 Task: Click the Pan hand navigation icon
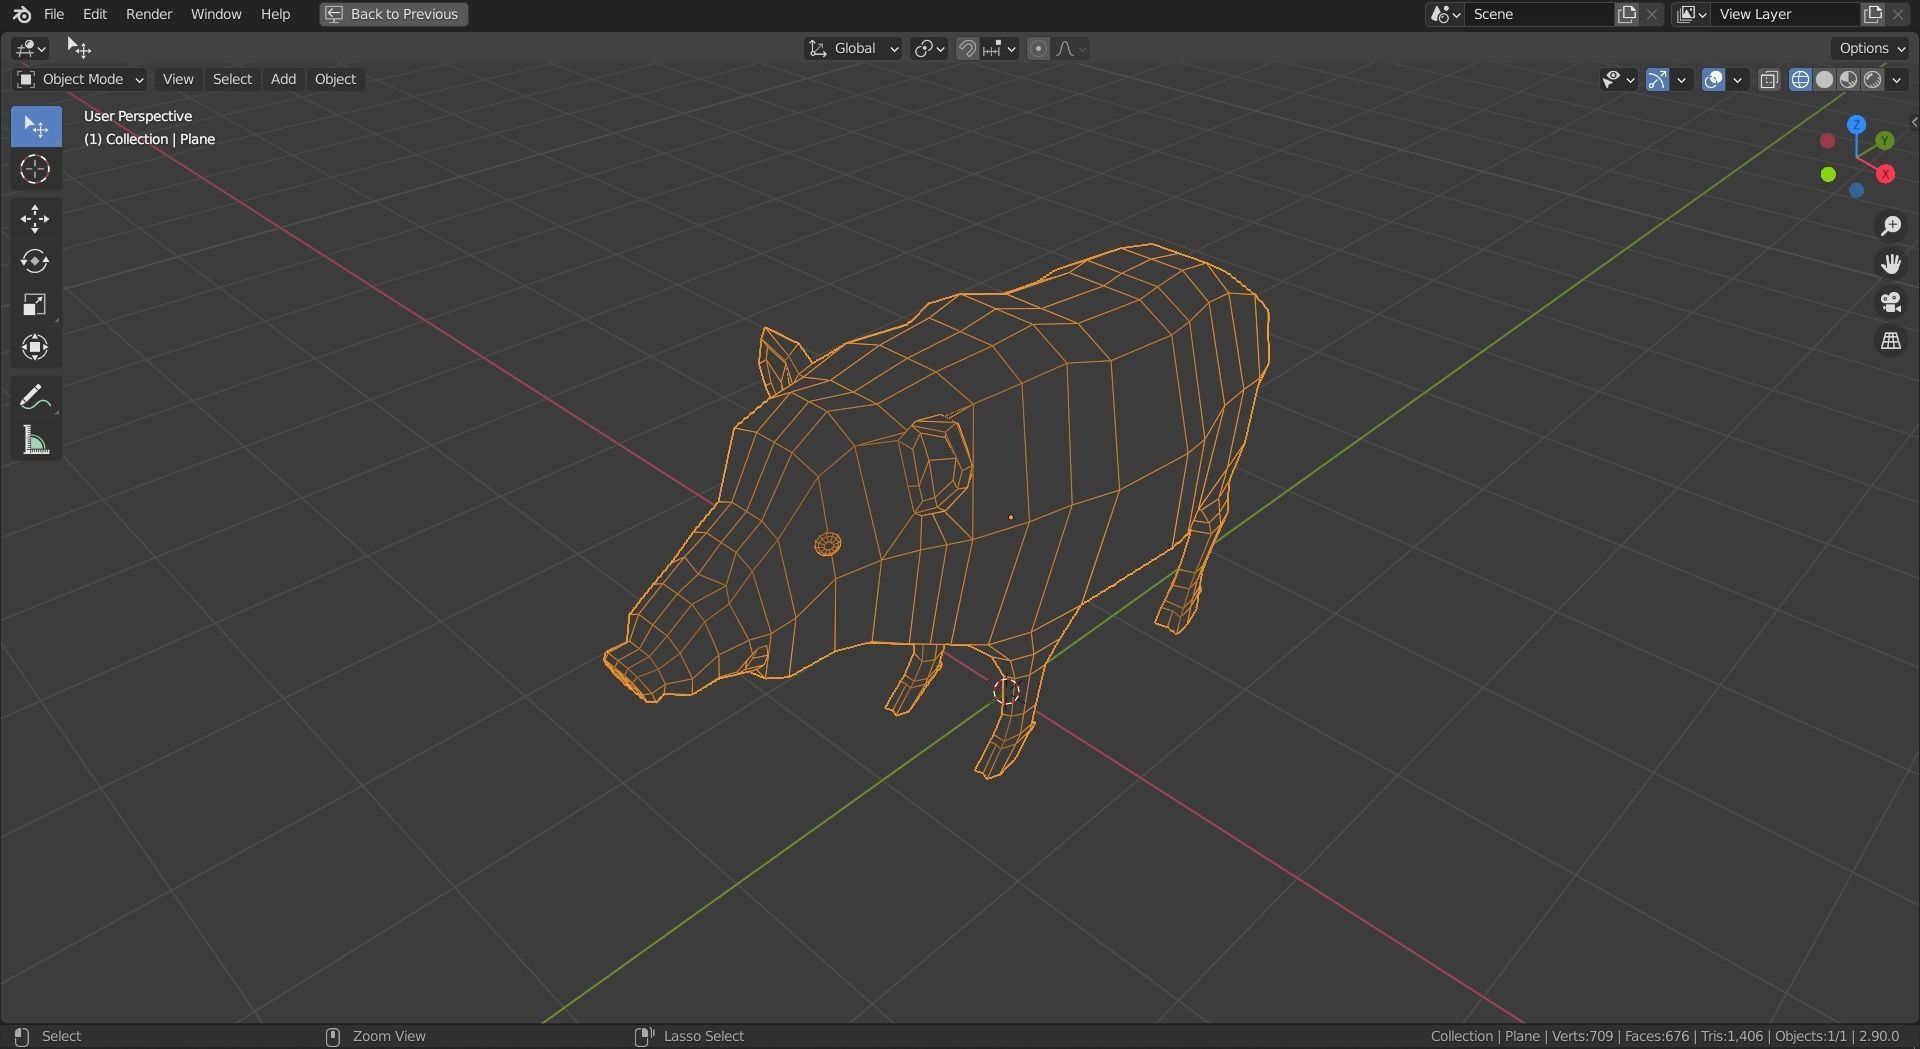(1890, 264)
